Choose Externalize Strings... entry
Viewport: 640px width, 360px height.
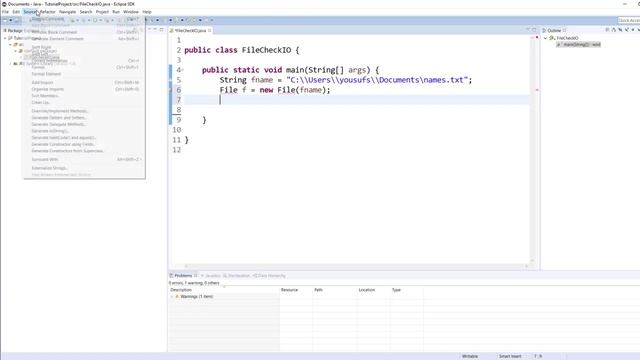84,168
